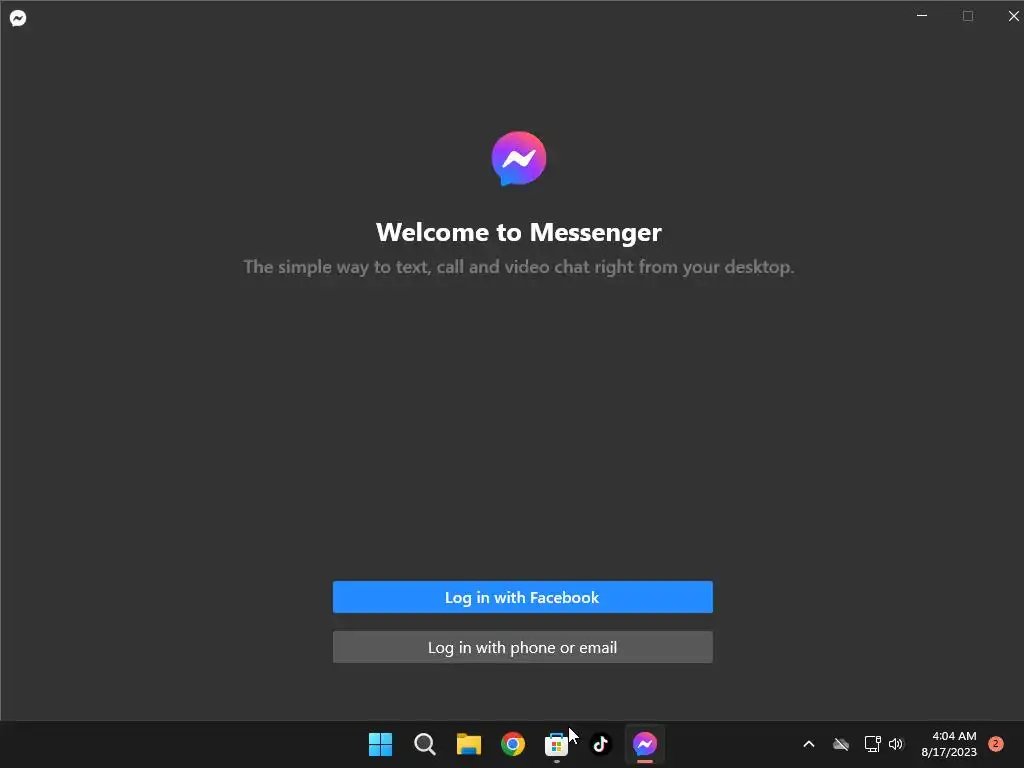The height and width of the screenshot is (768, 1024).
Task: Show hidden system tray icons
Action: point(808,744)
